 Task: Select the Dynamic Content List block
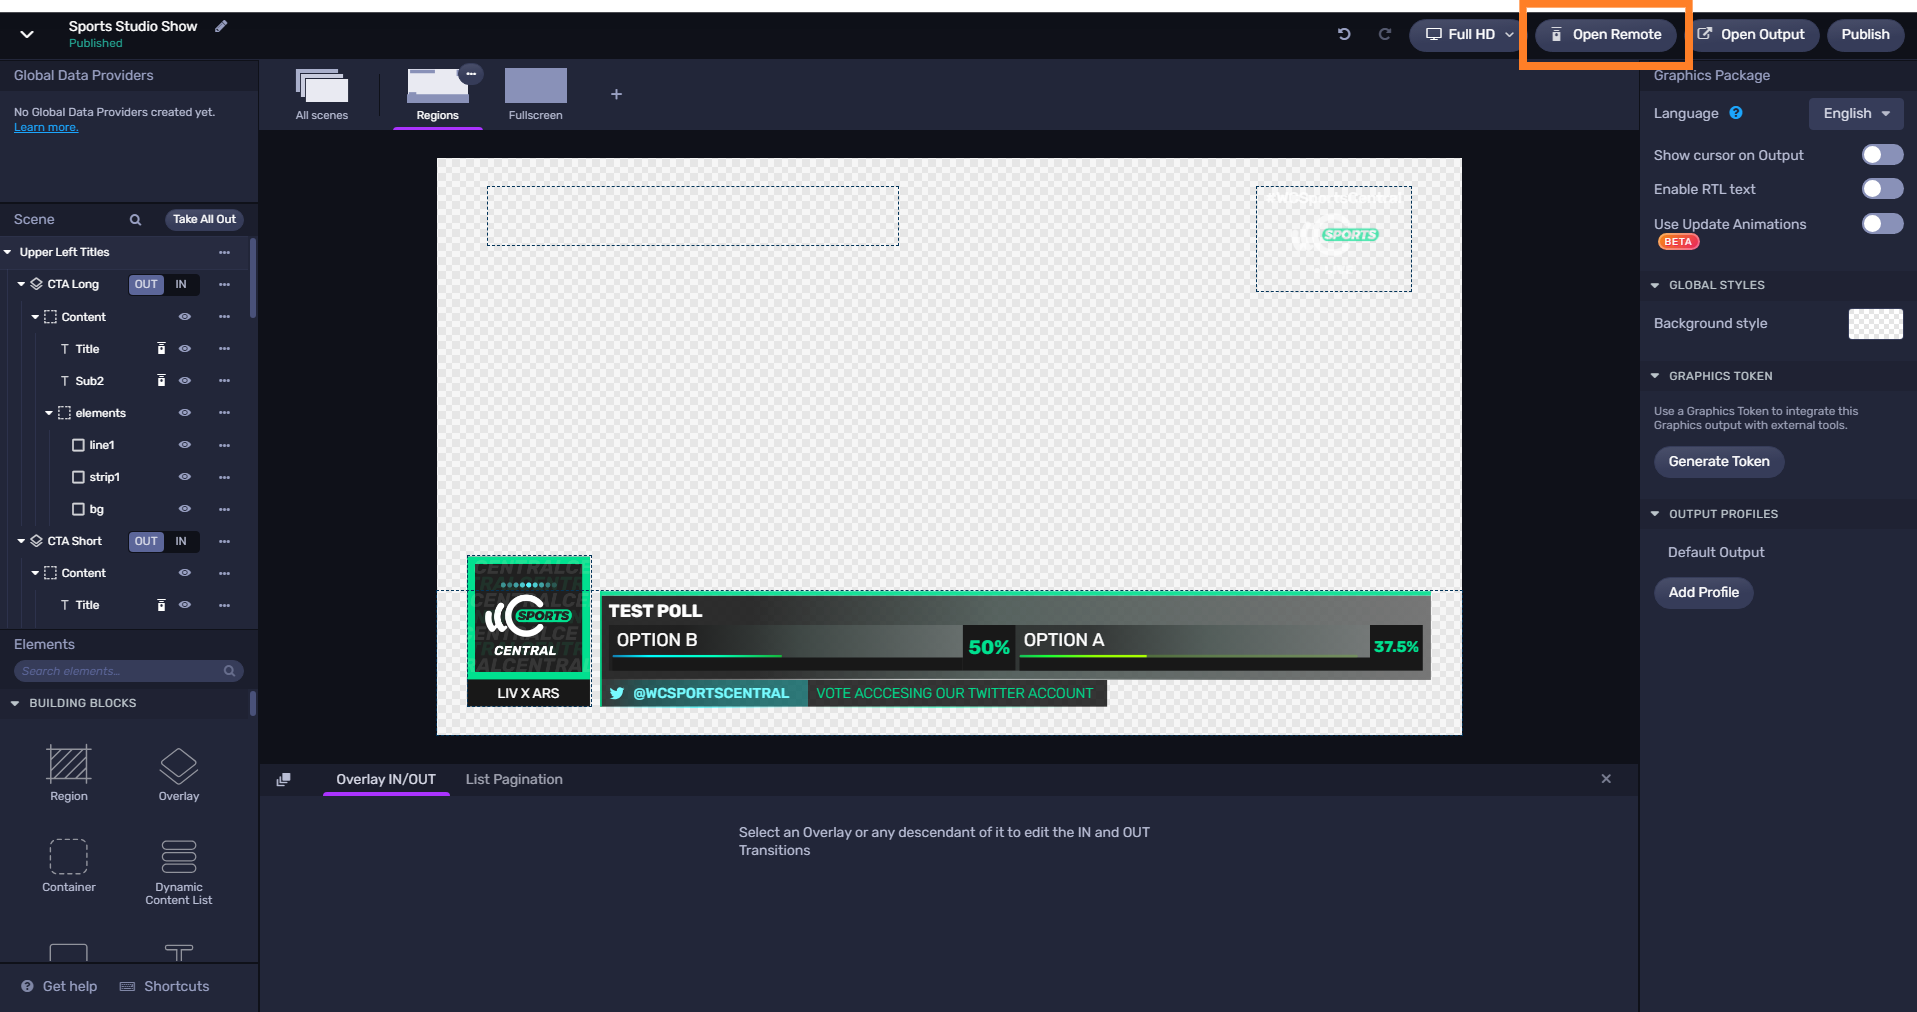click(179, 871)
